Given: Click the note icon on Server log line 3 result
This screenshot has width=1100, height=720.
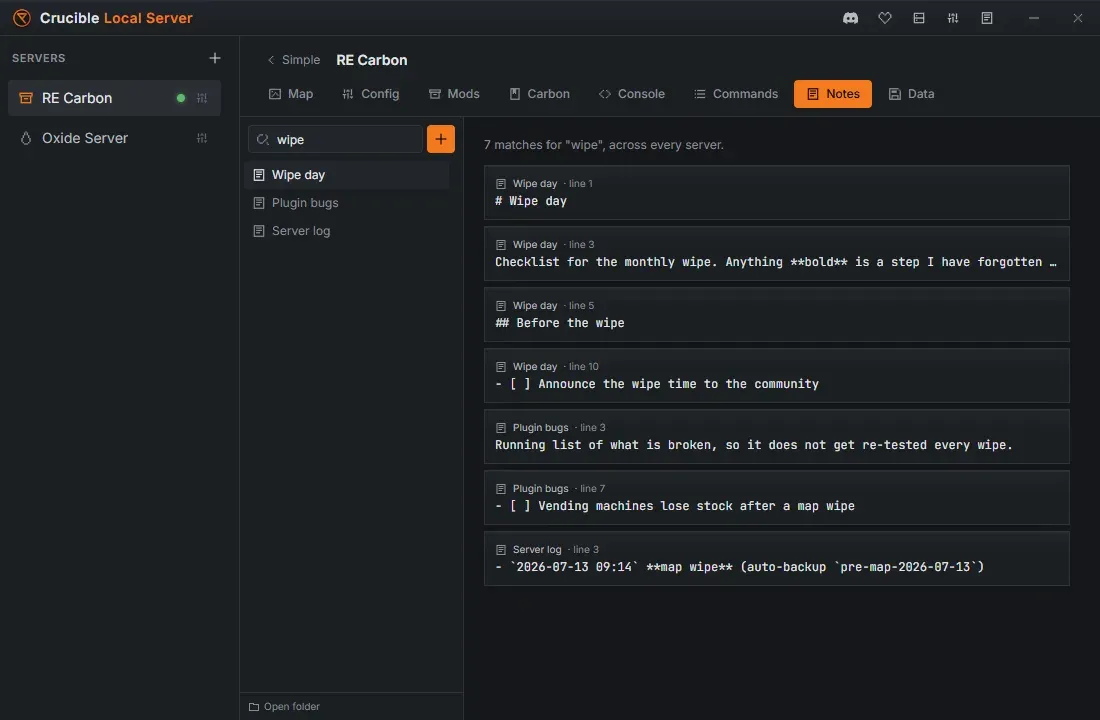Looking at the screenshot, I should point(501,550).
